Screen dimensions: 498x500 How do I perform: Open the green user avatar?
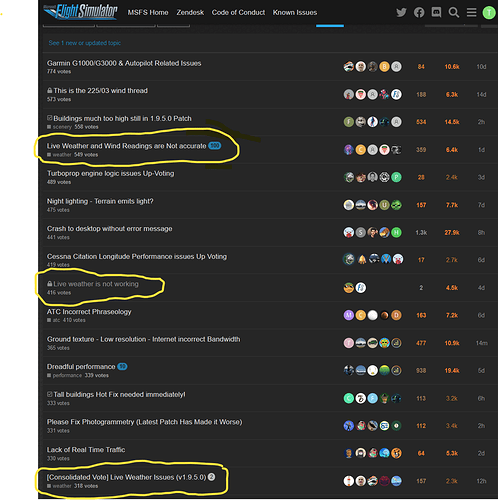pyautogui.click(x=489, y=13)
